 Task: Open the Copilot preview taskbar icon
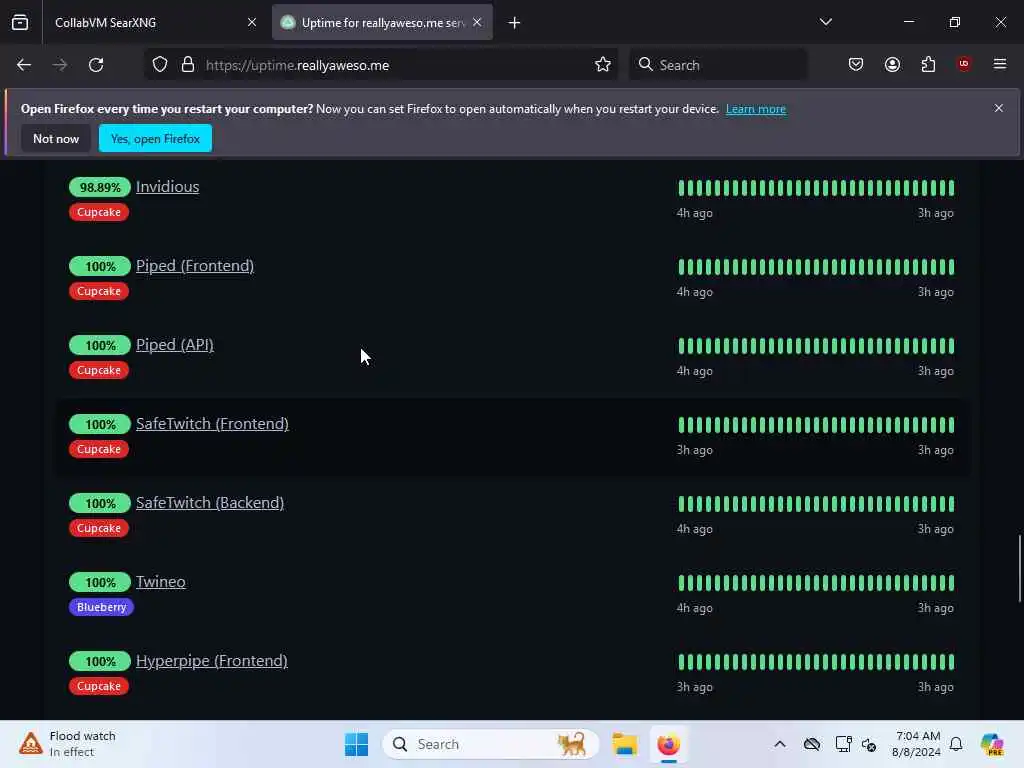(x=992, y=744)
